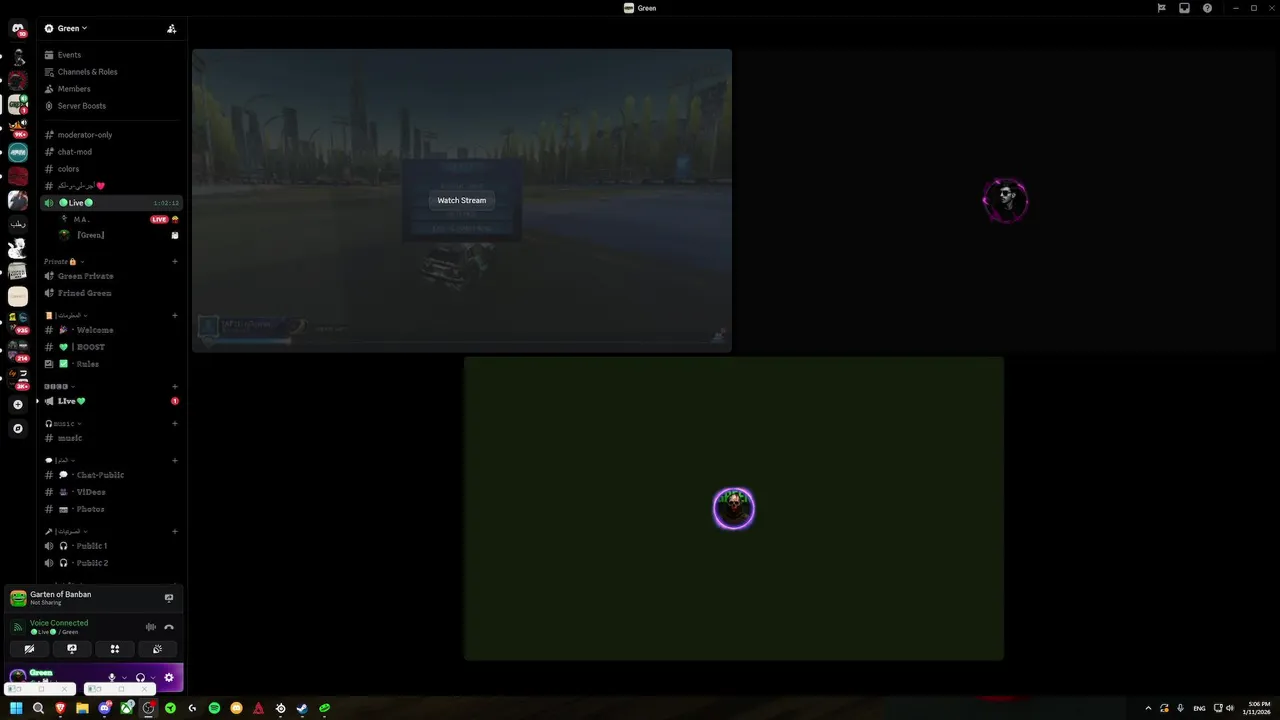
Task: Add channel above Public 1 voice channel
Action: pyautogui.click(x=175, y=532)
